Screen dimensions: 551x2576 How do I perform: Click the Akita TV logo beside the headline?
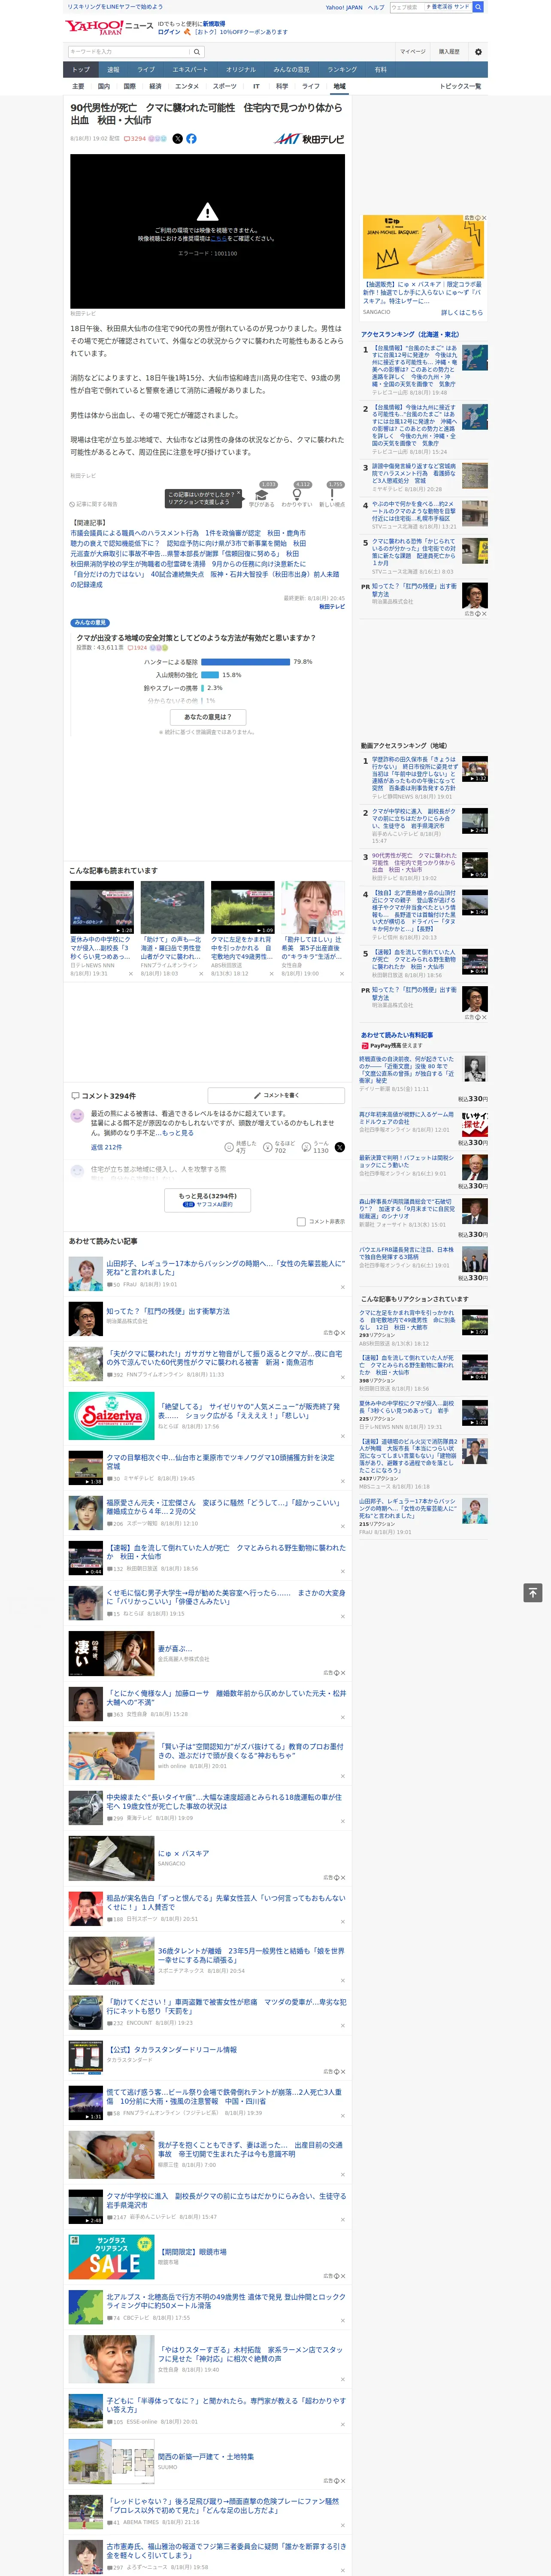(309, 139)
